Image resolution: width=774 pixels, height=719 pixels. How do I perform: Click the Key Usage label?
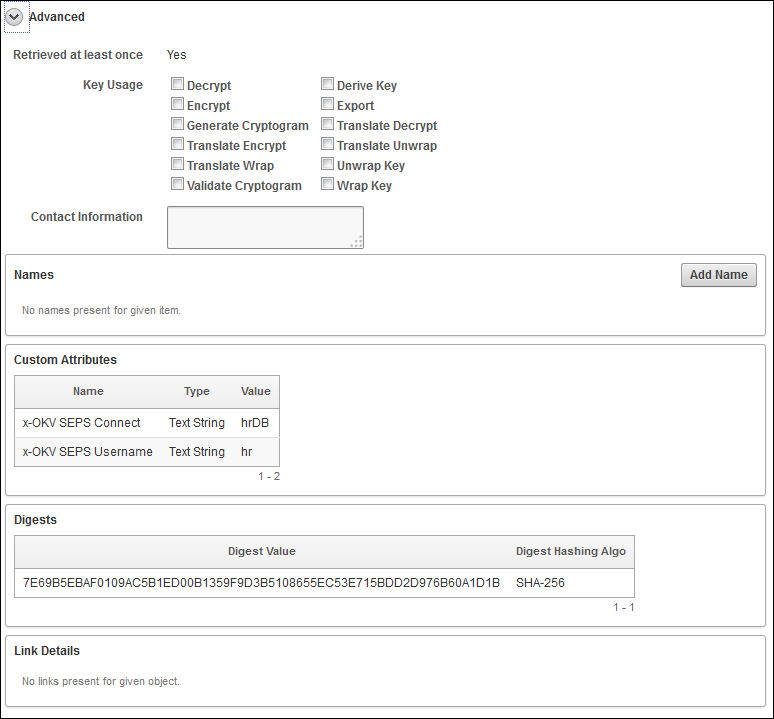click(113, 85)
